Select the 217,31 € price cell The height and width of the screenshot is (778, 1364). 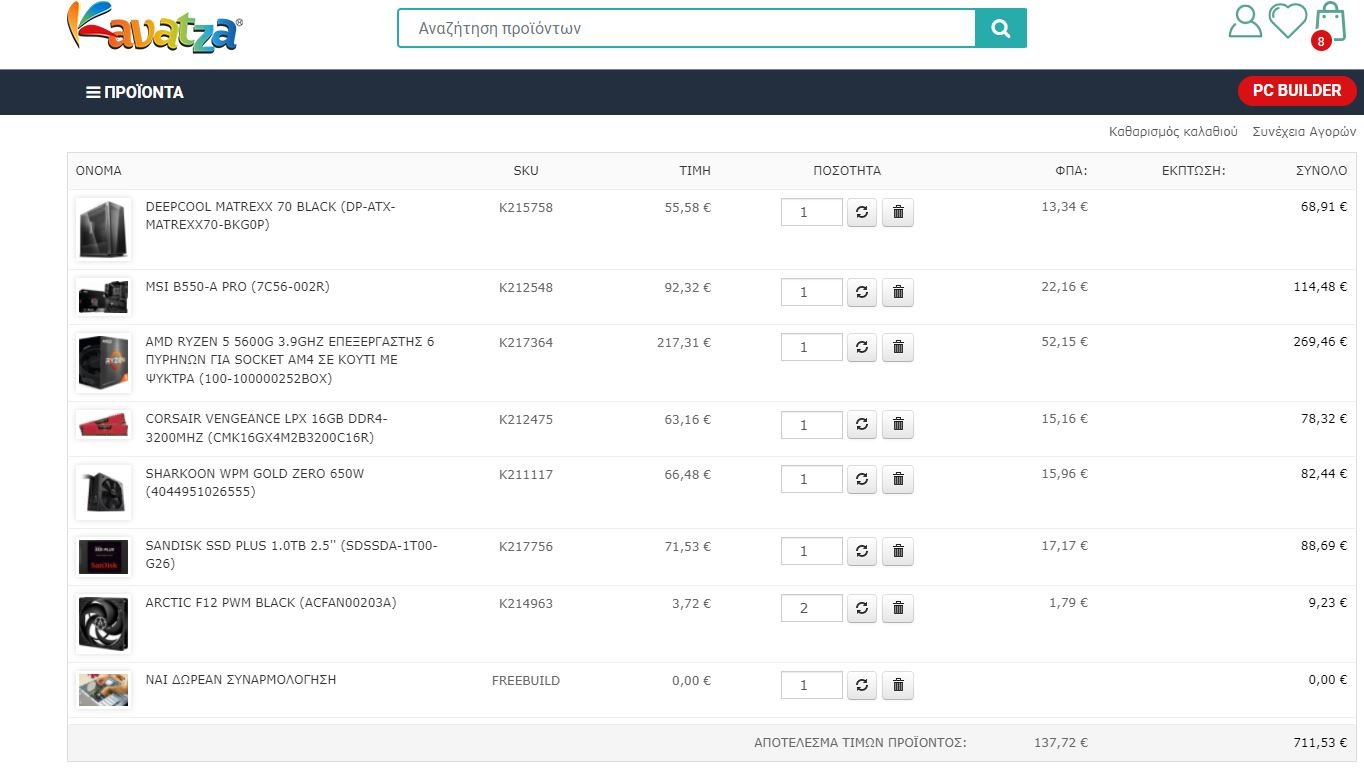click(x=684, y=342)
